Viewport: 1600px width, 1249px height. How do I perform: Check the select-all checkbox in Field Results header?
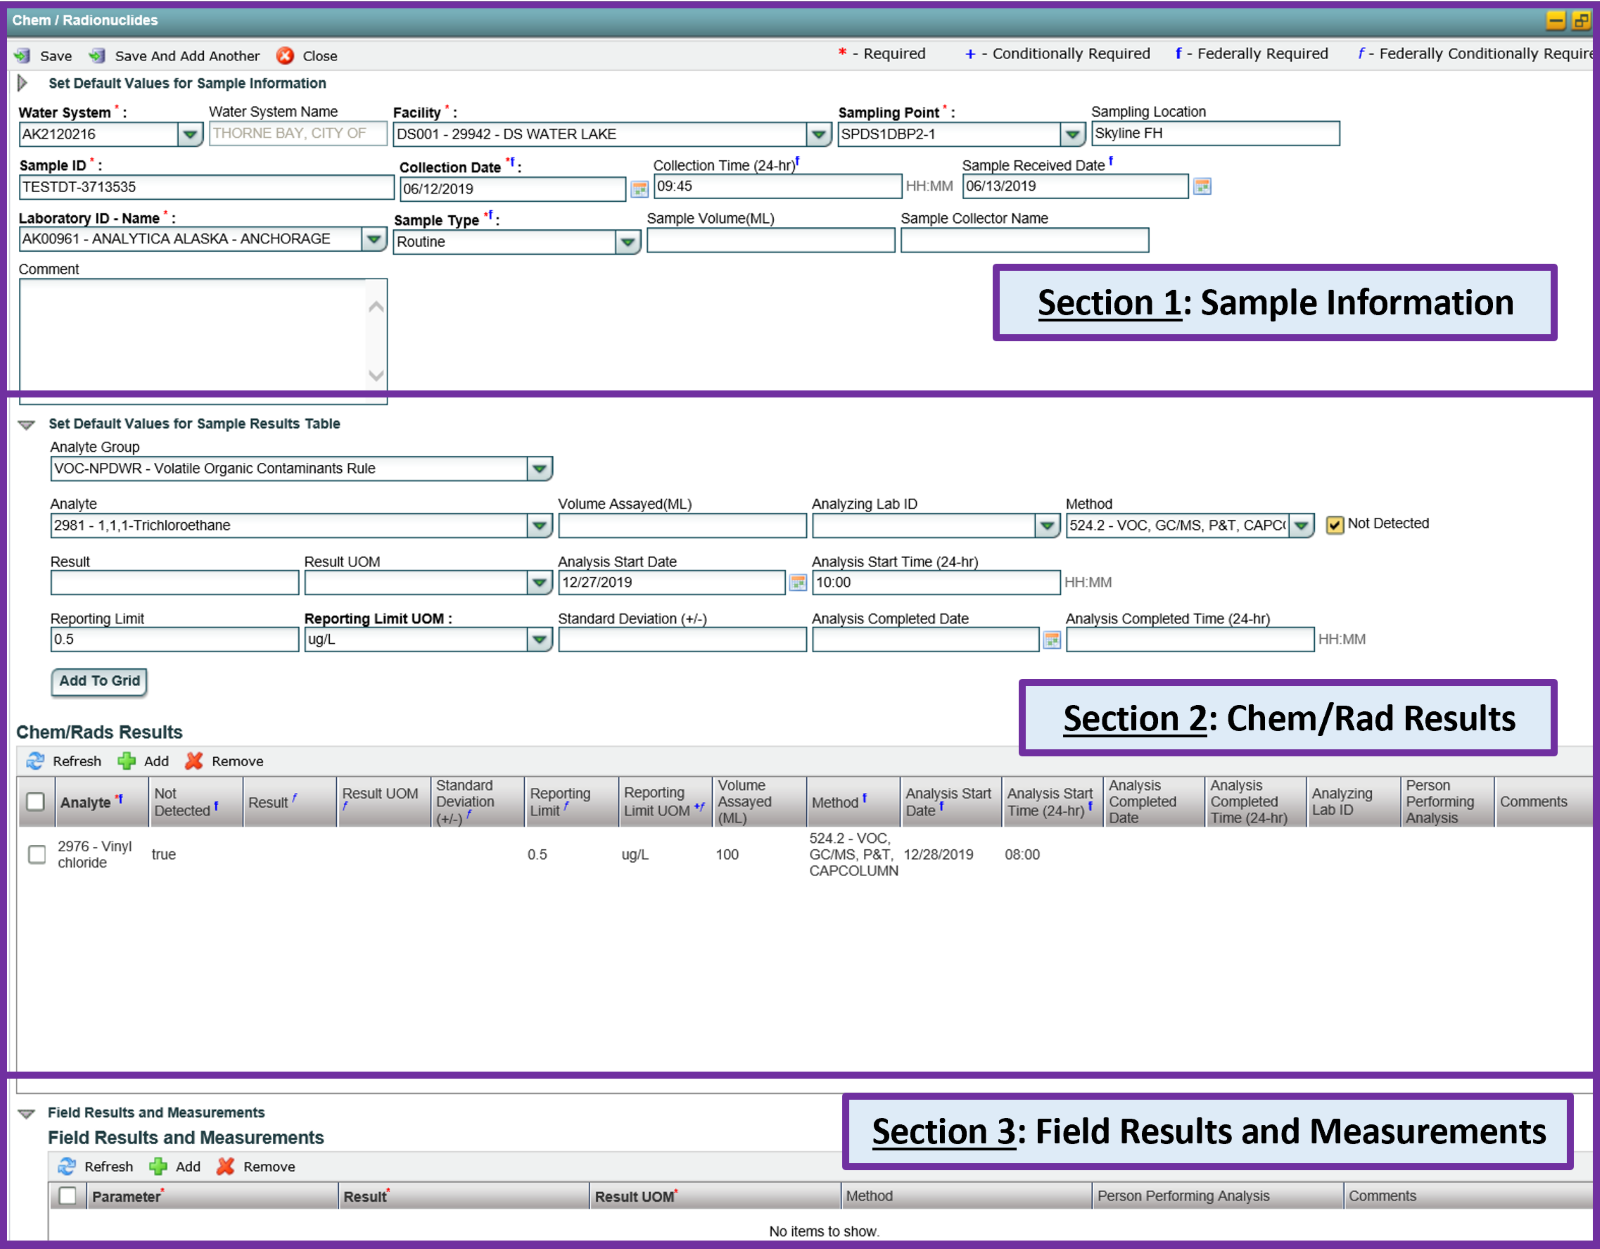click(68, 1196)
